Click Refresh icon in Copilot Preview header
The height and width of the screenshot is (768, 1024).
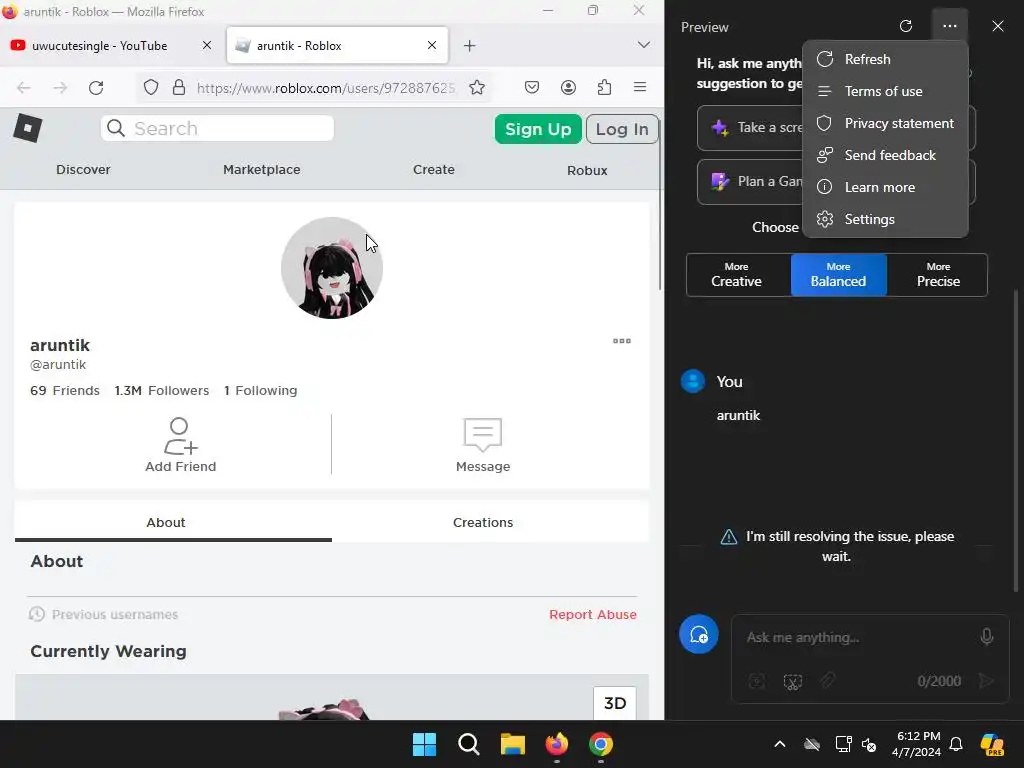point(906,26)
